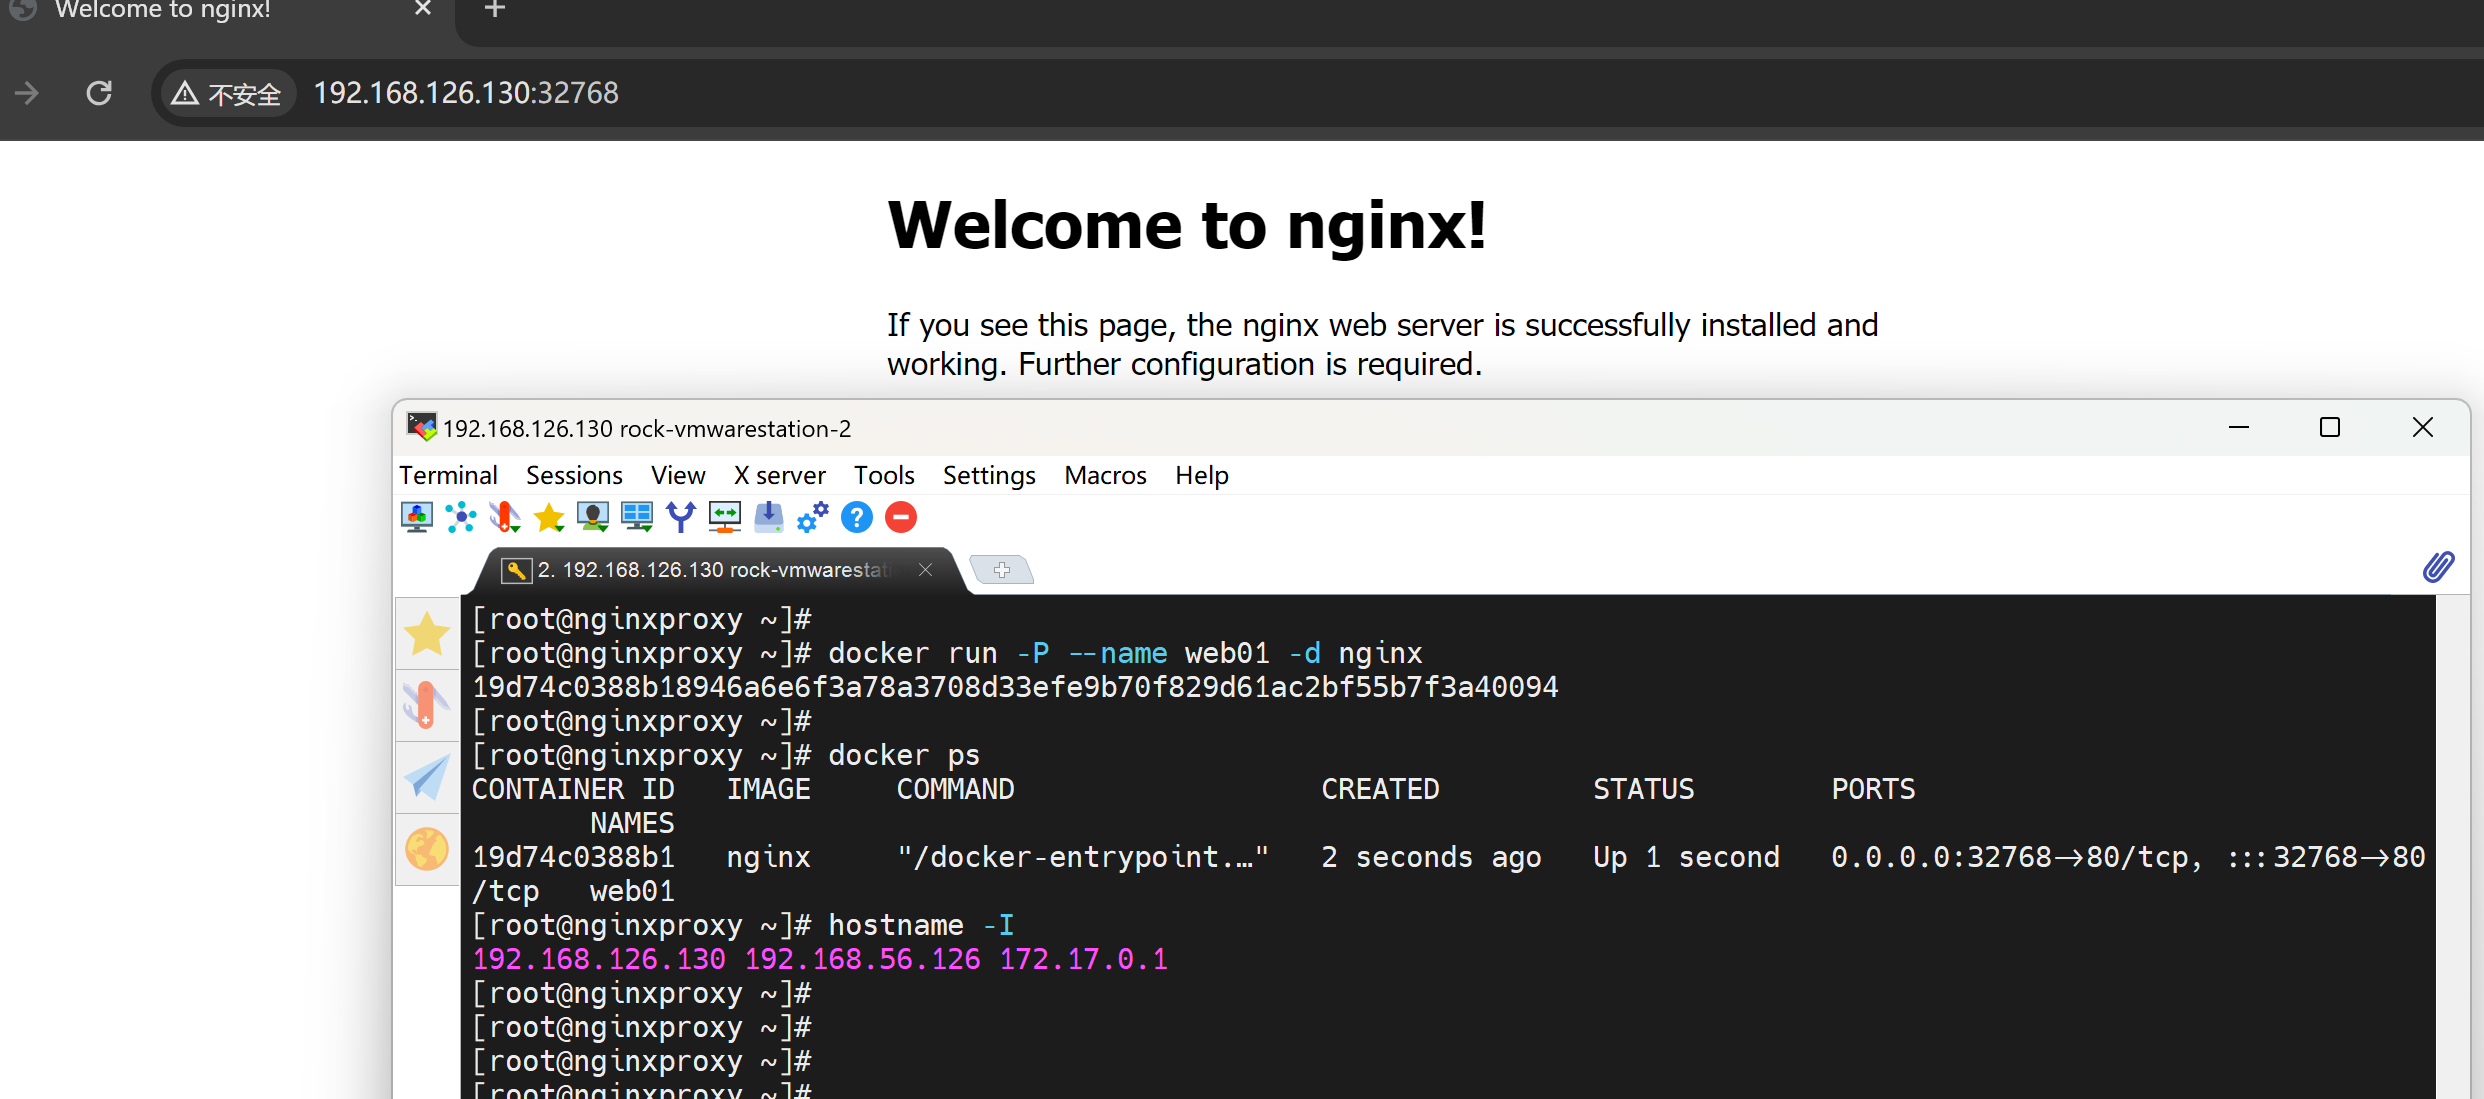
Task: Open the Macros menu
Action: (1105, 475)
